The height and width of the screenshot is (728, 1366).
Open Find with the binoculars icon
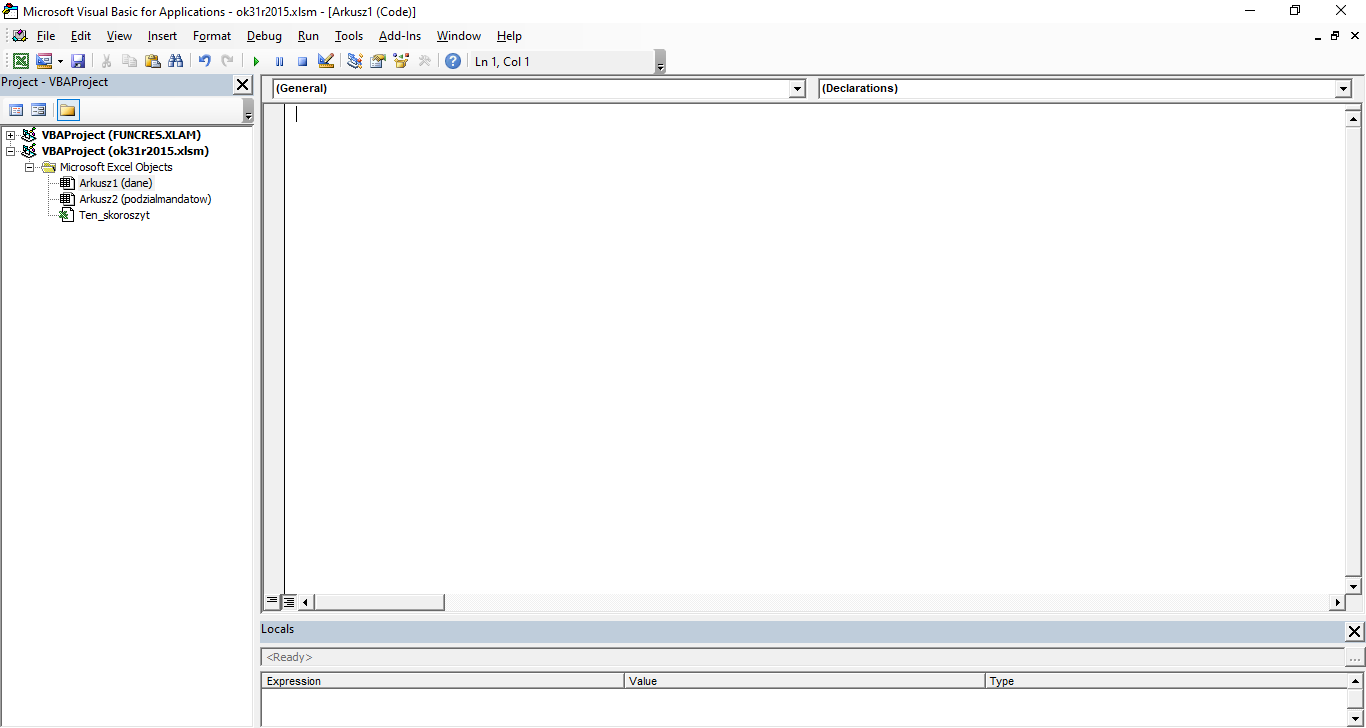tap(176, 61)
